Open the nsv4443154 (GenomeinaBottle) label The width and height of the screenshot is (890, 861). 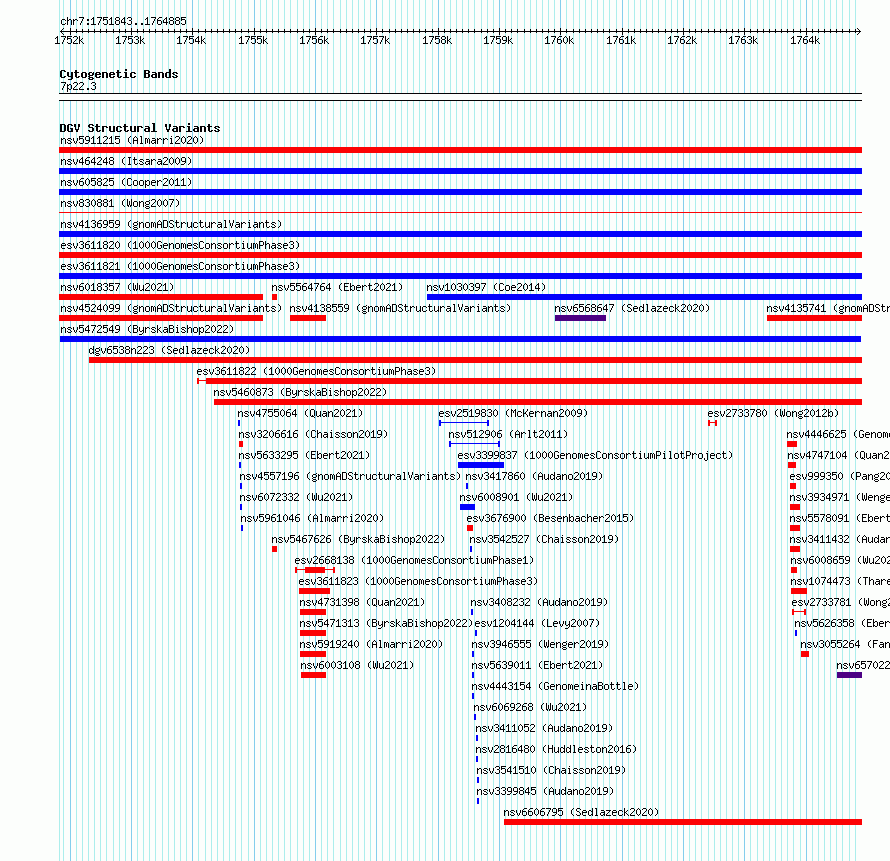[555, 686]
